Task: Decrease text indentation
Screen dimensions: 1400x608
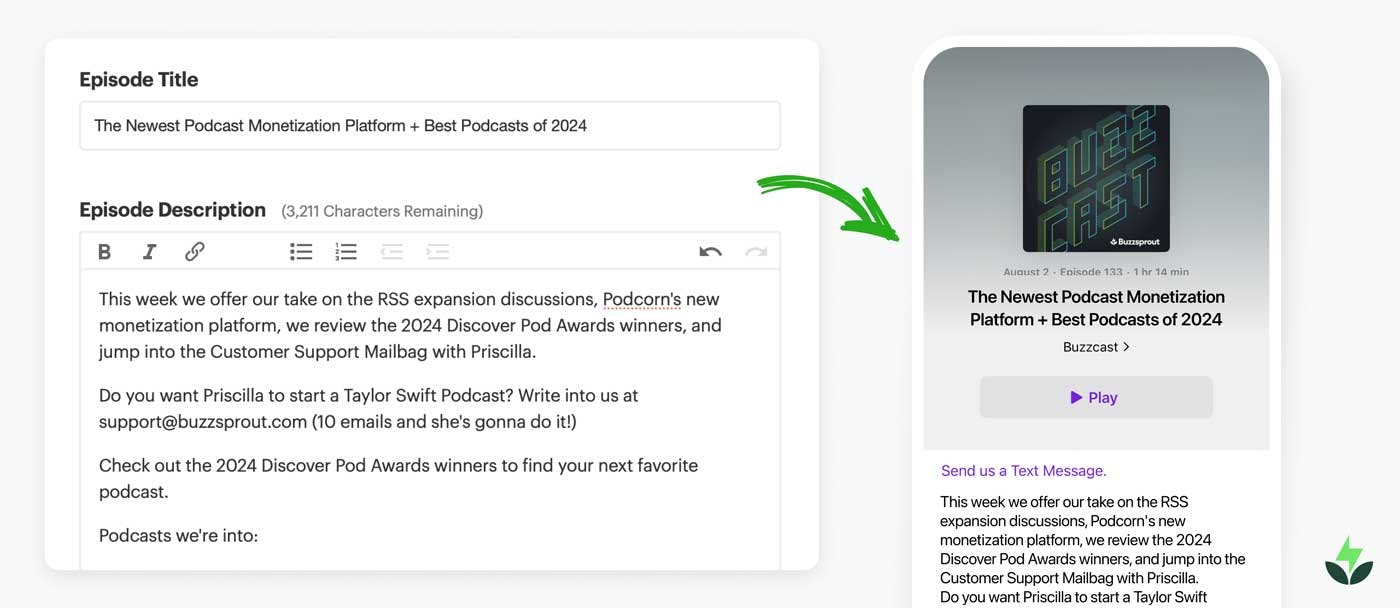Action: pyautogui.click(x=391, y=251)
